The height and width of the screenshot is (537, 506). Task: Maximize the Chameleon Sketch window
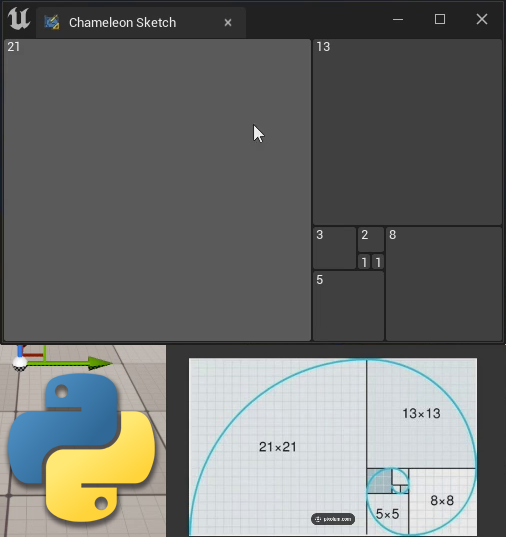440,19
